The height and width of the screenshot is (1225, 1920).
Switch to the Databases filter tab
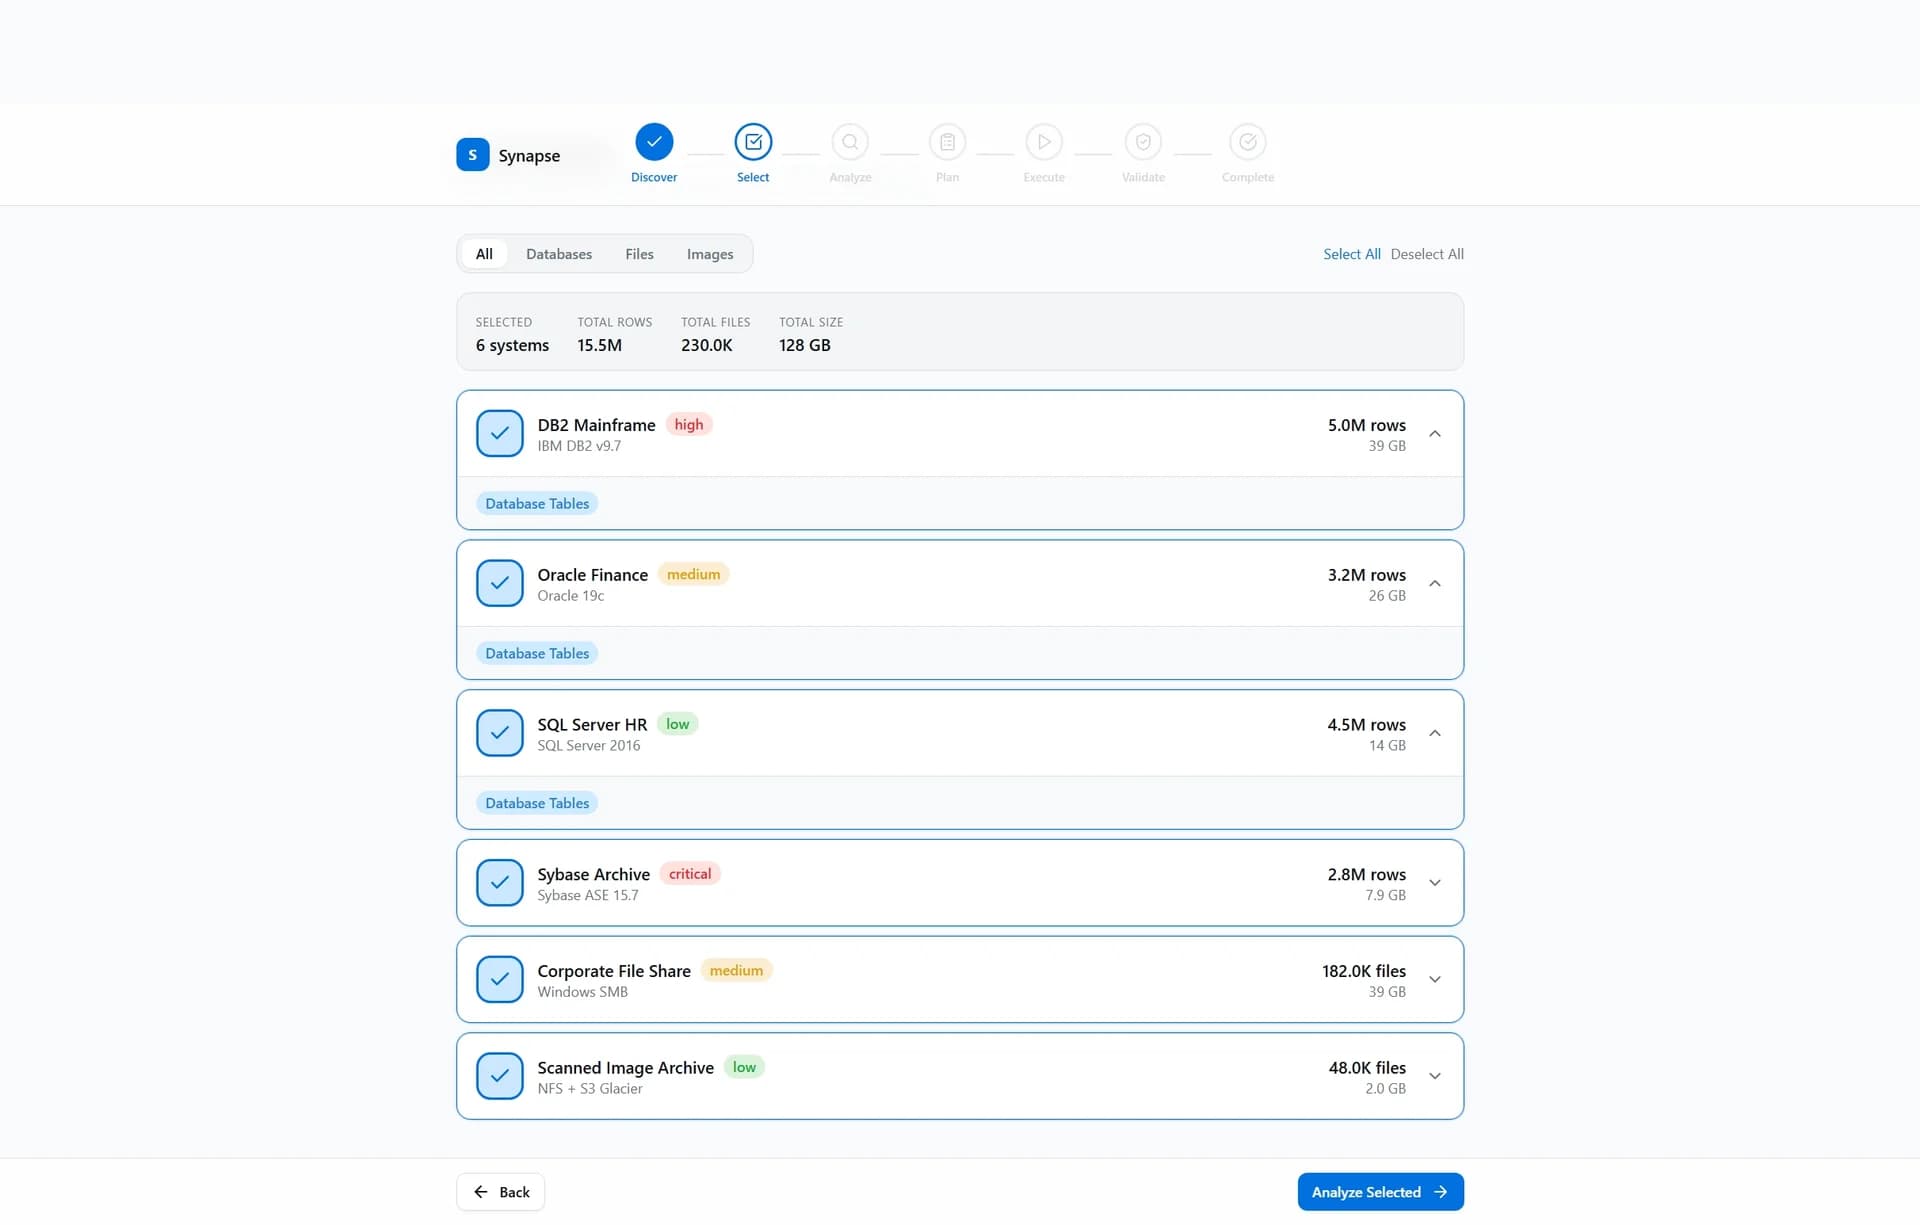559,254
